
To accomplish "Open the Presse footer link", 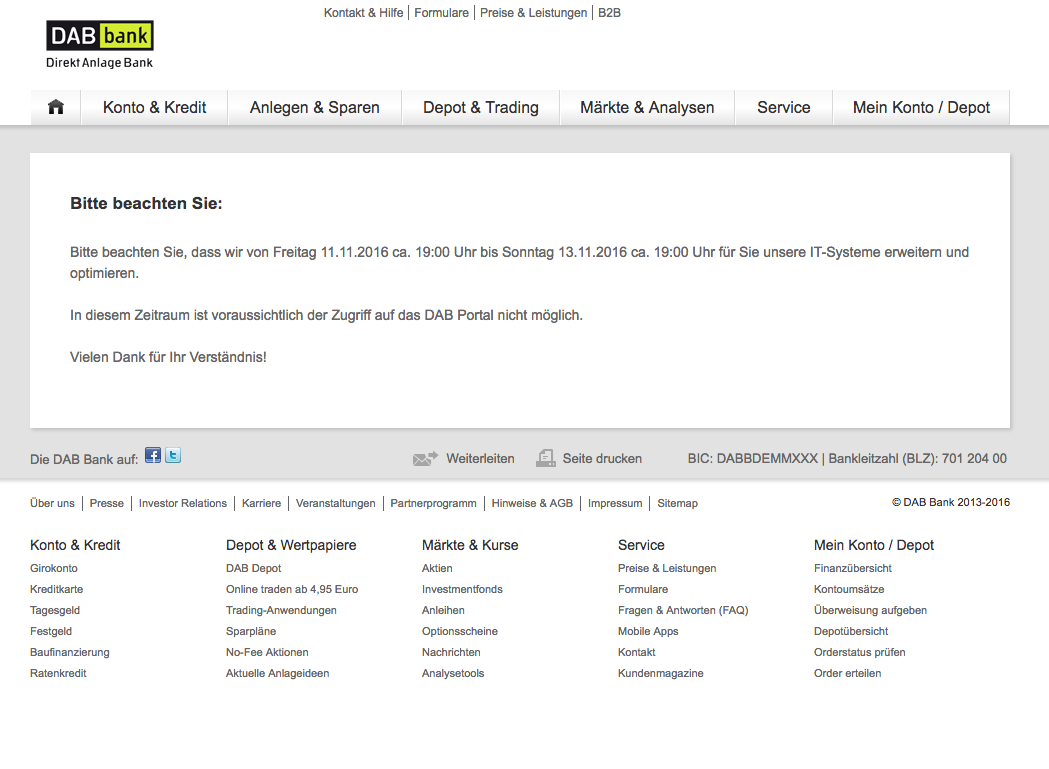I will [x=107, y=503].
